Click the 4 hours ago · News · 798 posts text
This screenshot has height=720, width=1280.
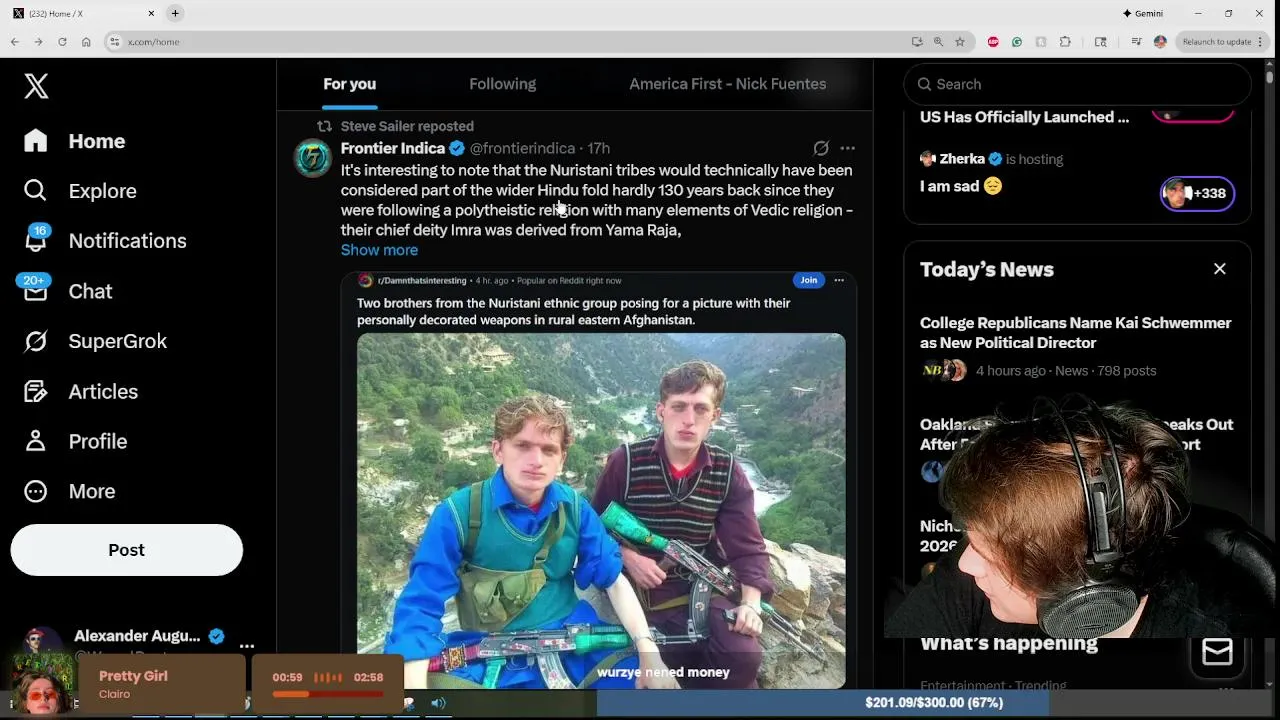click(x=1066, y=370)
